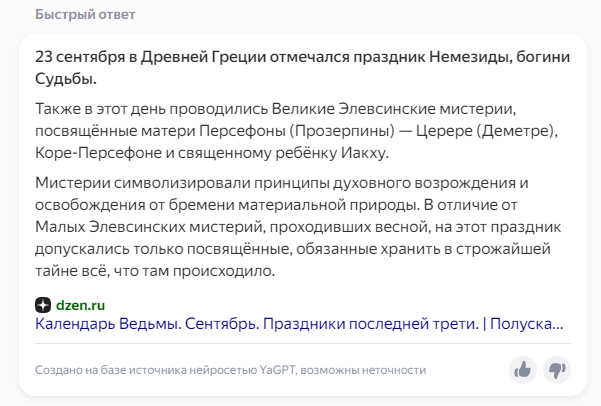Click the 'Быстрый ответ' heading
Viewport: 601px width, 406px height.
85,15
